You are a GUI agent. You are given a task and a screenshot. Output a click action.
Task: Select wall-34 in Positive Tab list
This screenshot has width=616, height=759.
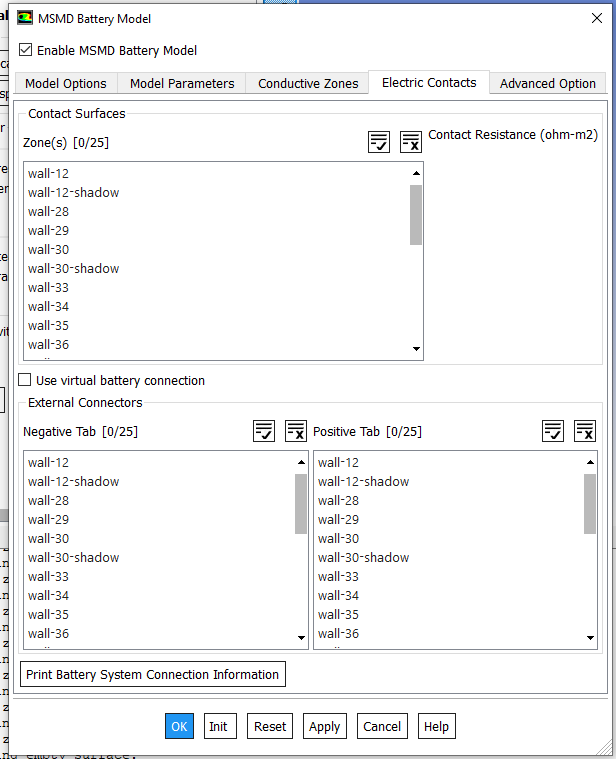pyautogui.click(x=338, y=596)
